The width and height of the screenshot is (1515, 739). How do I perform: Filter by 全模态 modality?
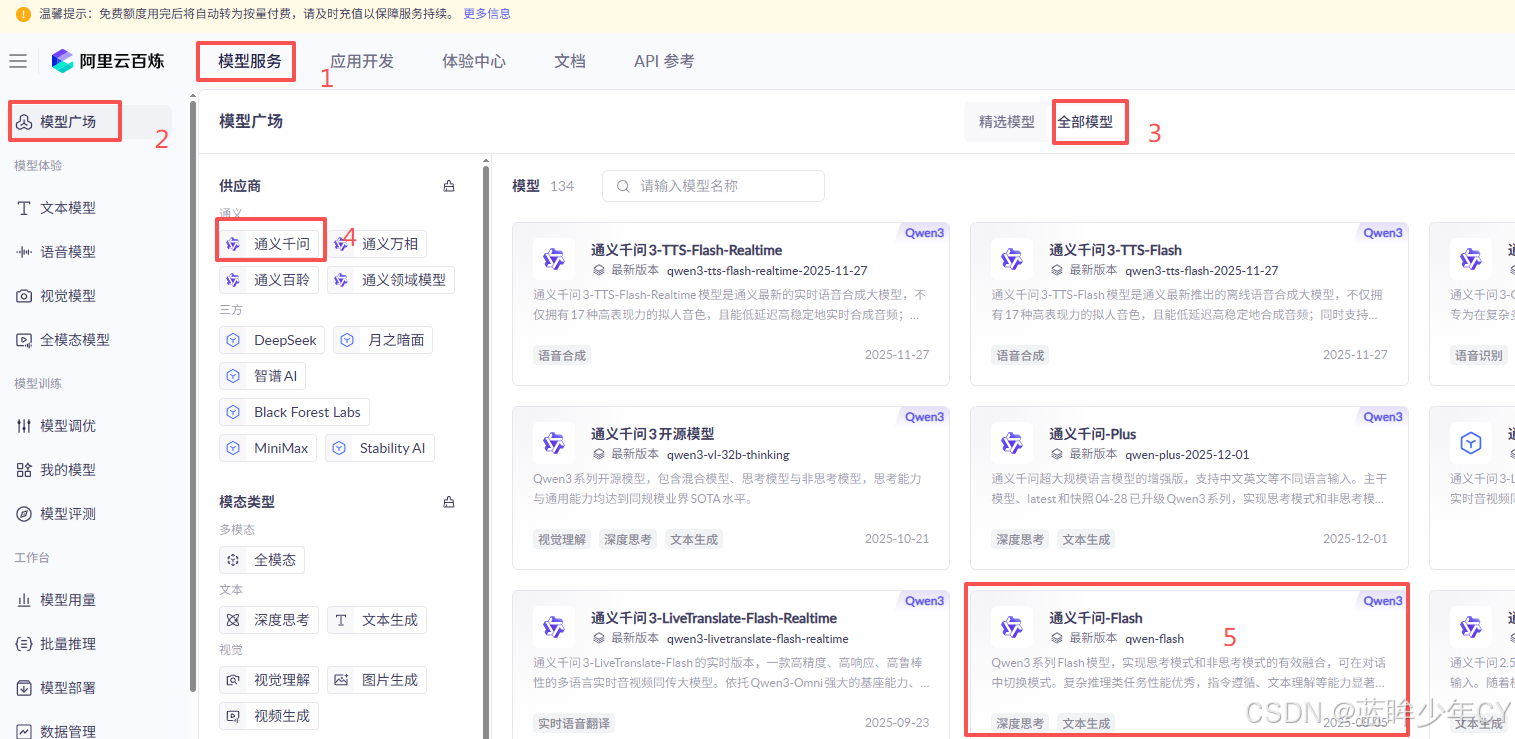[x=262, y=560]
